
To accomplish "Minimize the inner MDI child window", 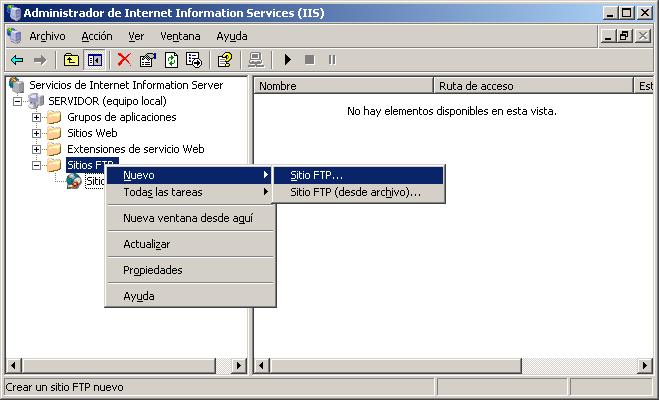I will (607, 36).
